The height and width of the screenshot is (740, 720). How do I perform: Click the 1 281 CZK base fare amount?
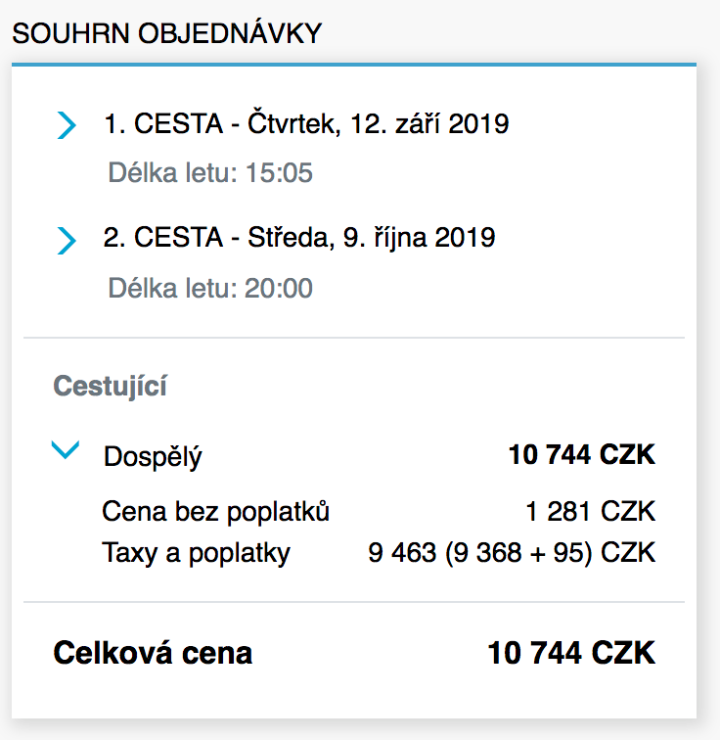590,512
